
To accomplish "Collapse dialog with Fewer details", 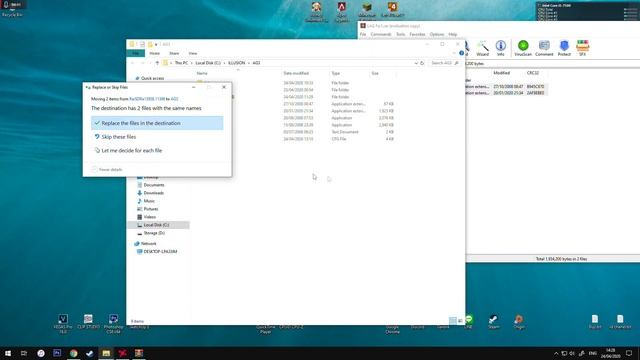I will [x=107, y=169].
